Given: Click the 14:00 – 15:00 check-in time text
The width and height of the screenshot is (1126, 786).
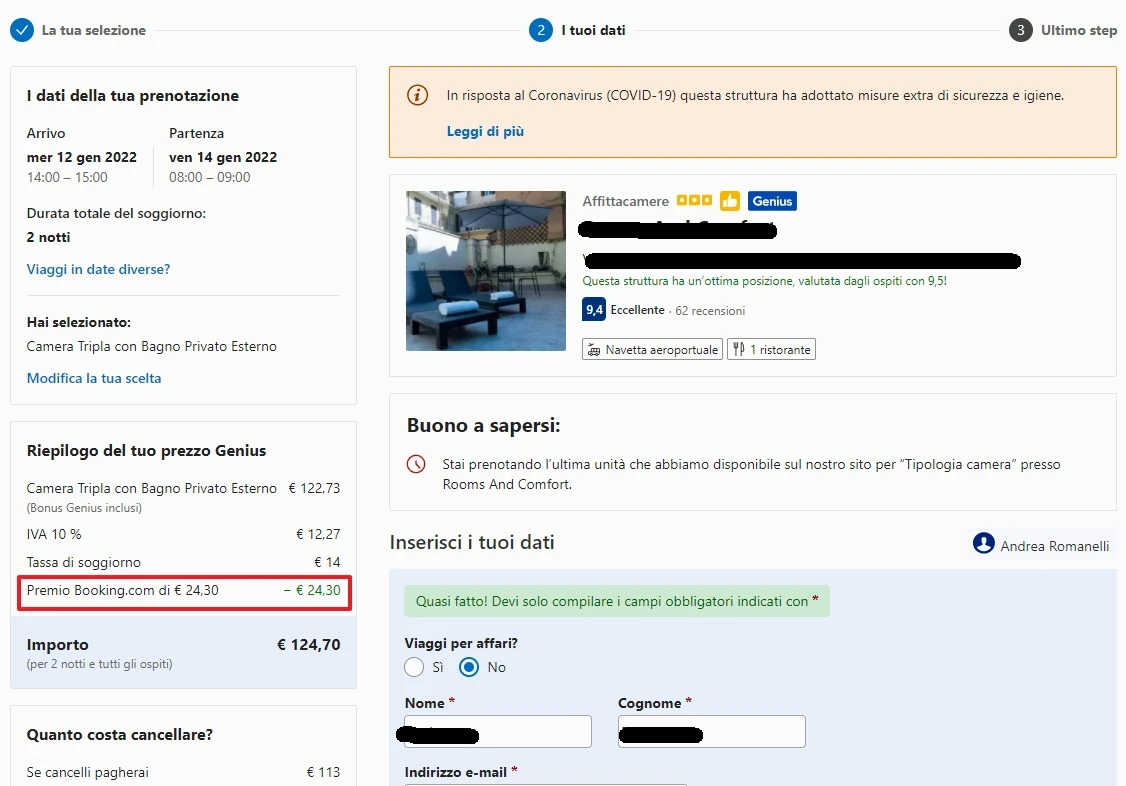Looking at the screenshot, I should tap(67, 177).
